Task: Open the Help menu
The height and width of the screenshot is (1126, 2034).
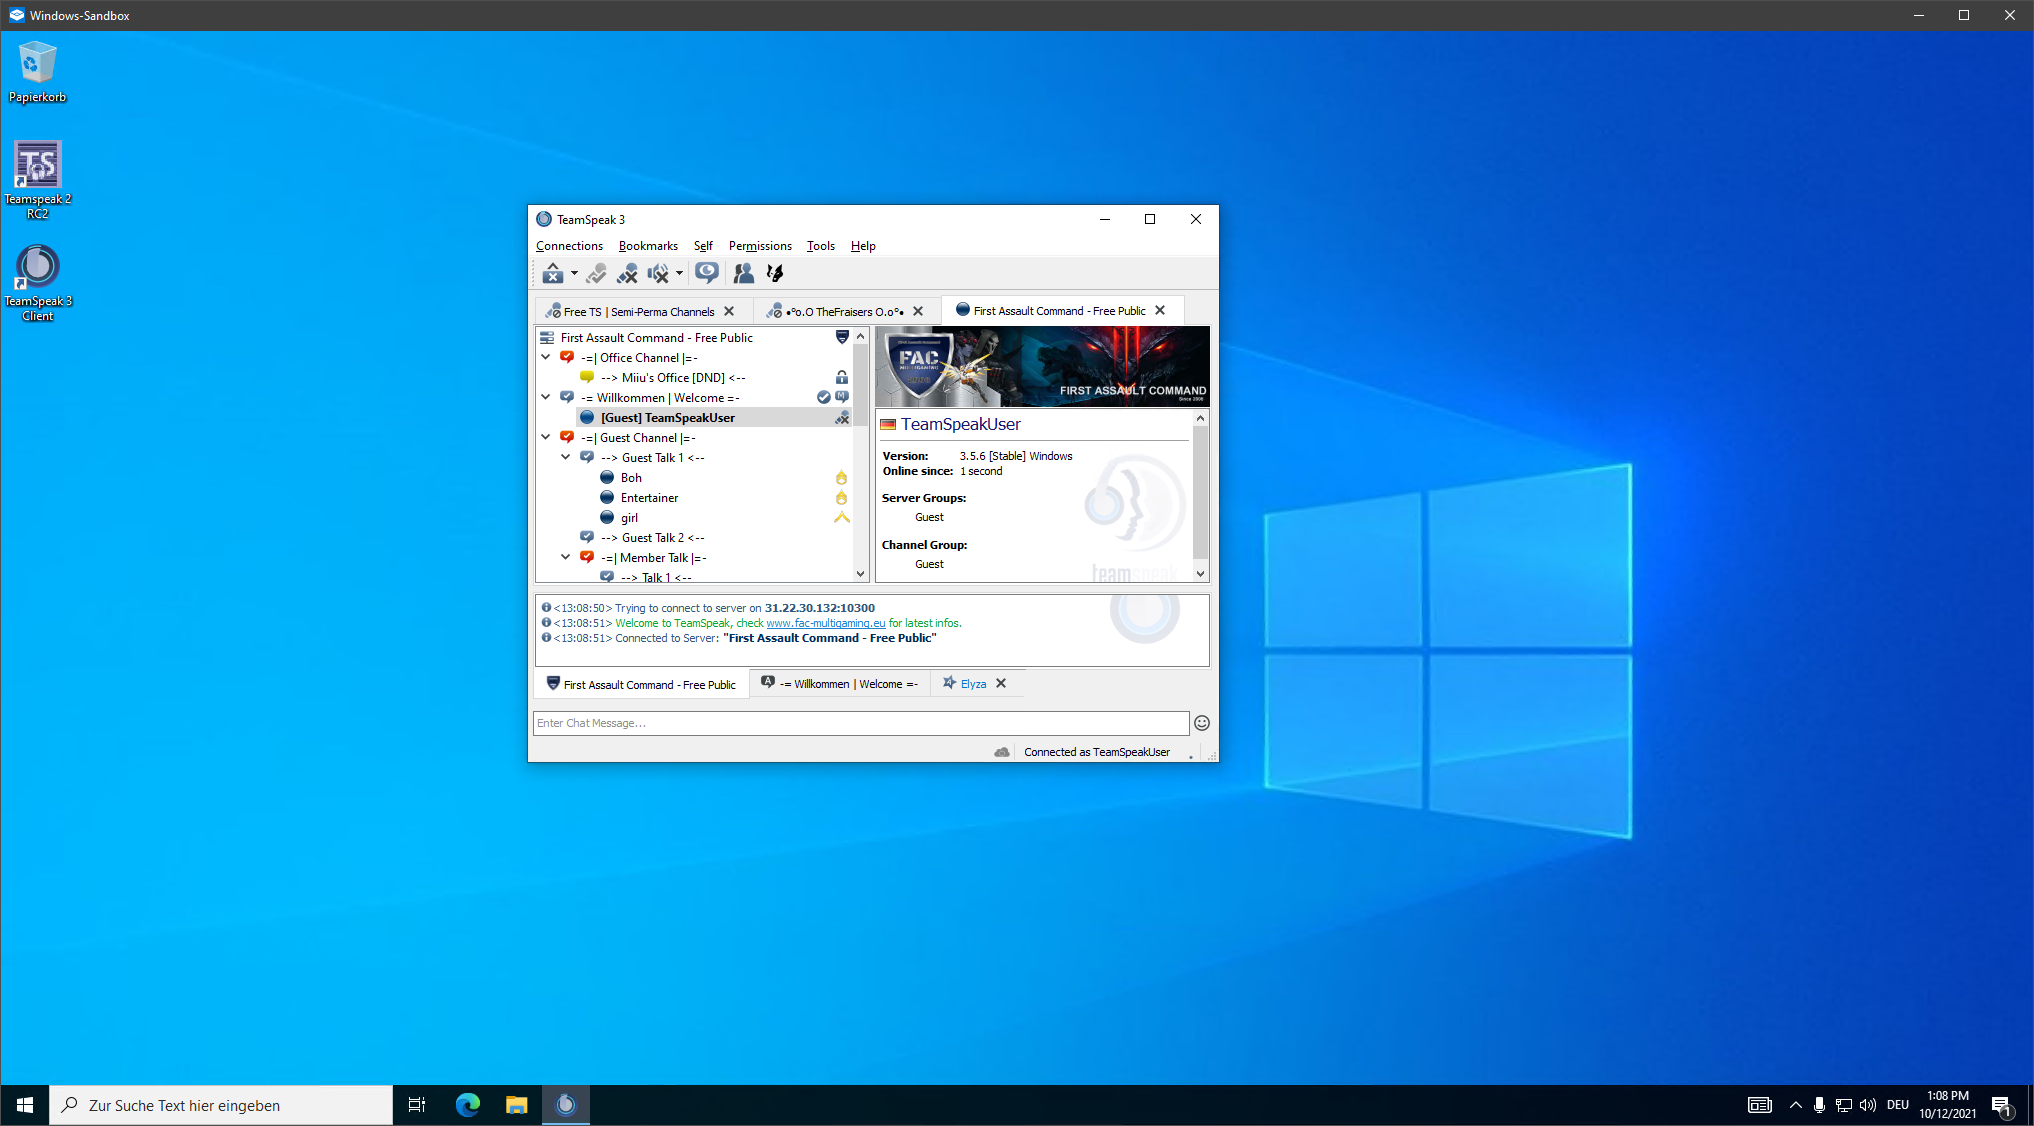Action: tap(863, 246)
